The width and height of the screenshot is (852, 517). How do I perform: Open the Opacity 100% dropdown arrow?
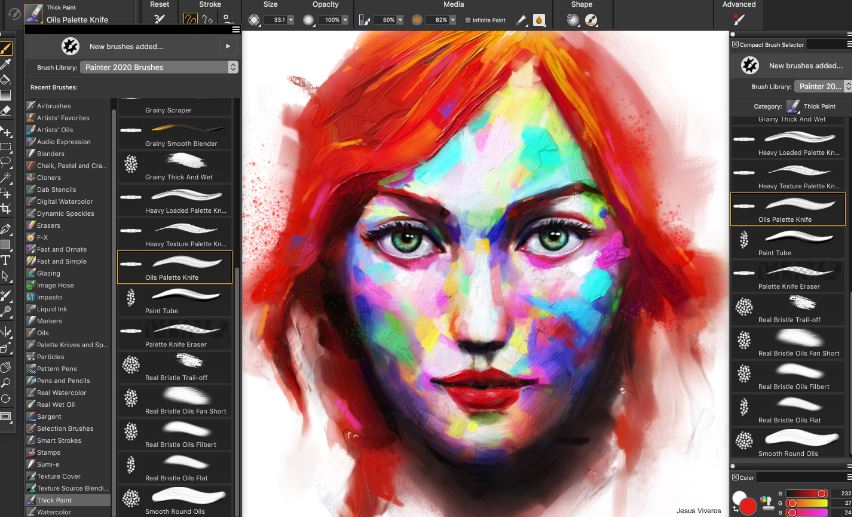click(345, 20)
